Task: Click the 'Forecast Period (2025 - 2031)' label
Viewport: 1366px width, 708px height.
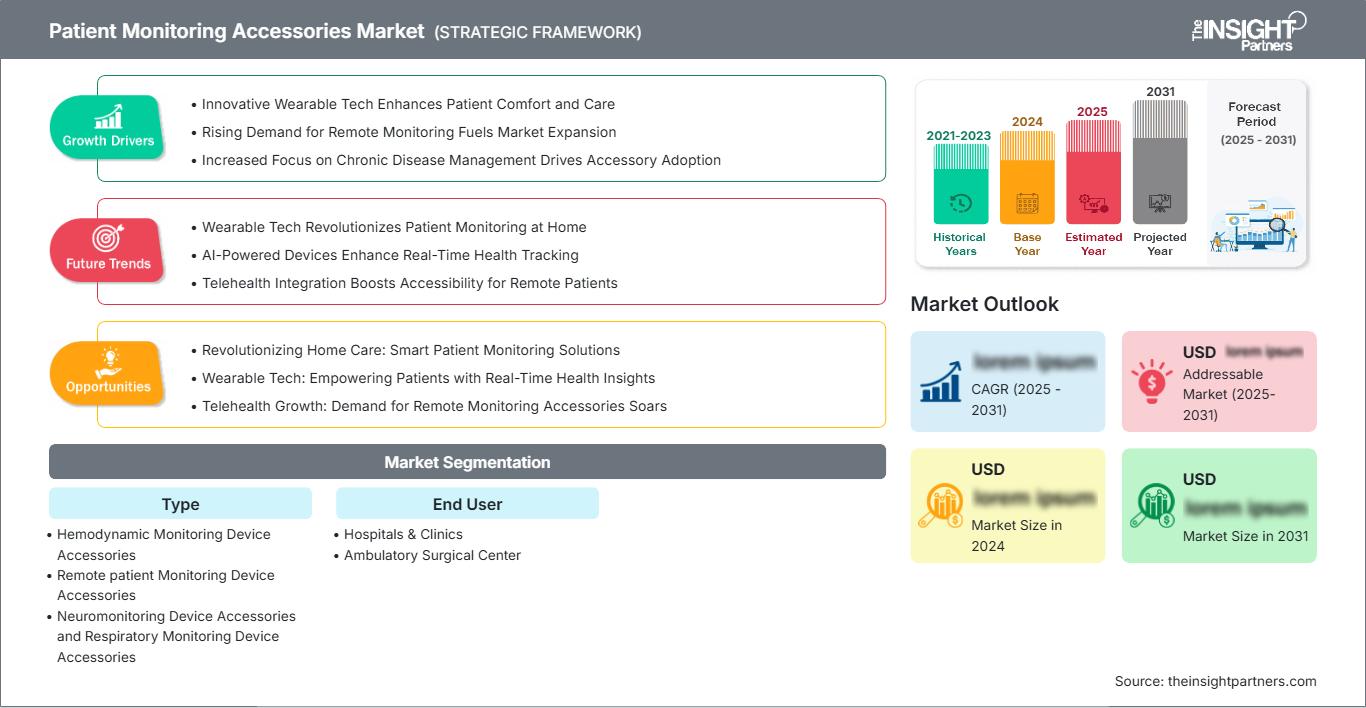Action: click(1257, 123)
